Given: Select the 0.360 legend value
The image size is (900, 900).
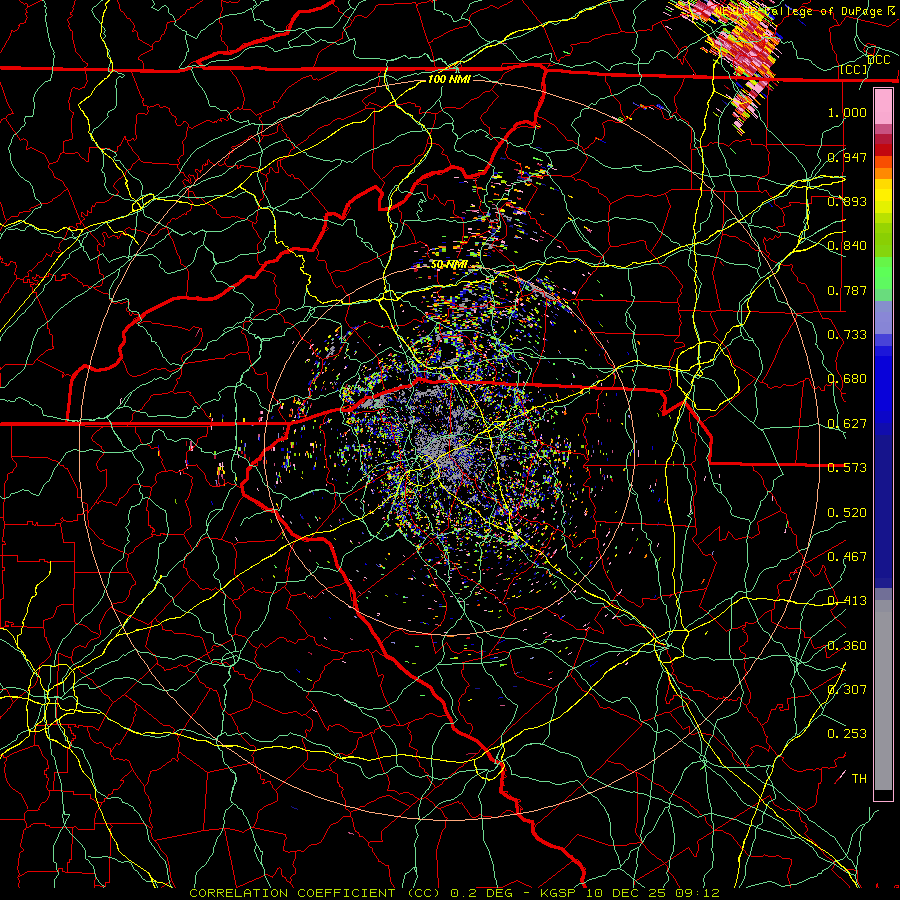Looking at the screenshot, I should (847, 646).
